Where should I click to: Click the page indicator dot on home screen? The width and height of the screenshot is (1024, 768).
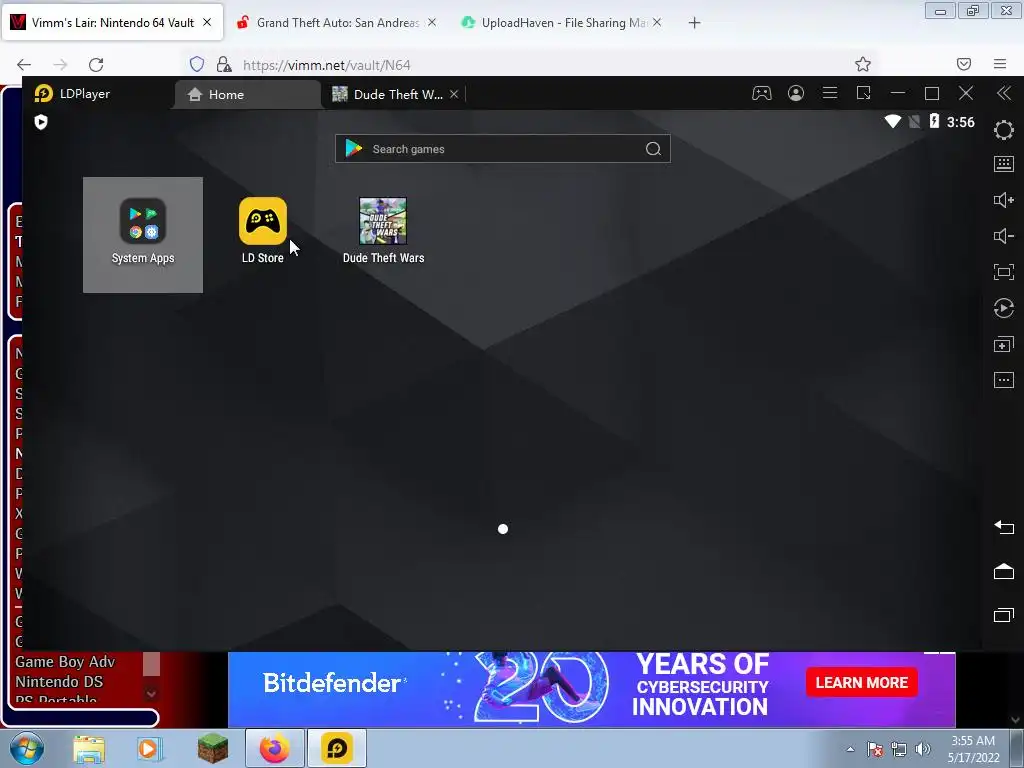[x=503, y=529]
